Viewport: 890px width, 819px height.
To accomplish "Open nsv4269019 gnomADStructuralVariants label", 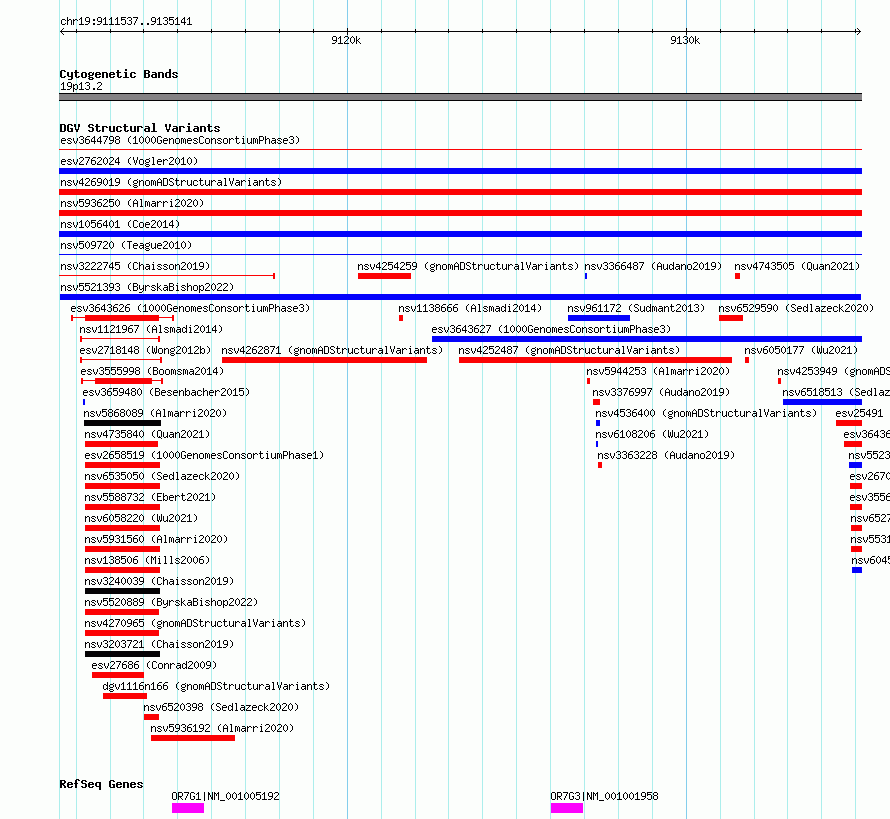I will coord(171,182).
